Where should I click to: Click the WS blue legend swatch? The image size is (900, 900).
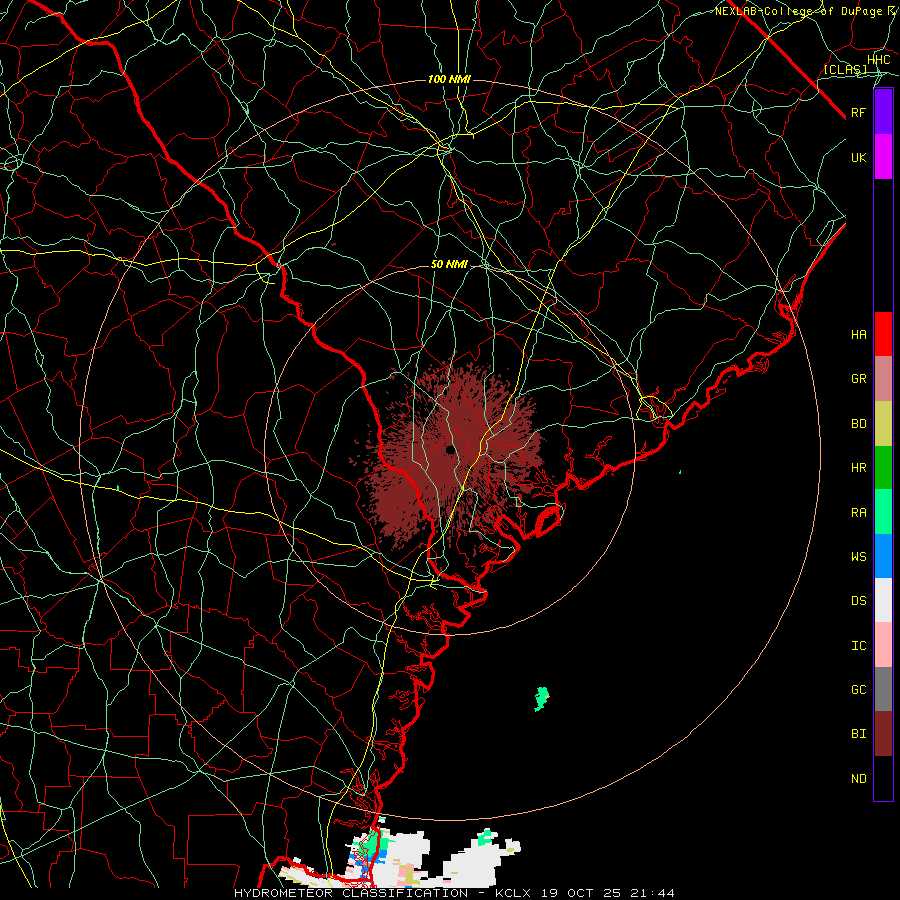(883, 556)
